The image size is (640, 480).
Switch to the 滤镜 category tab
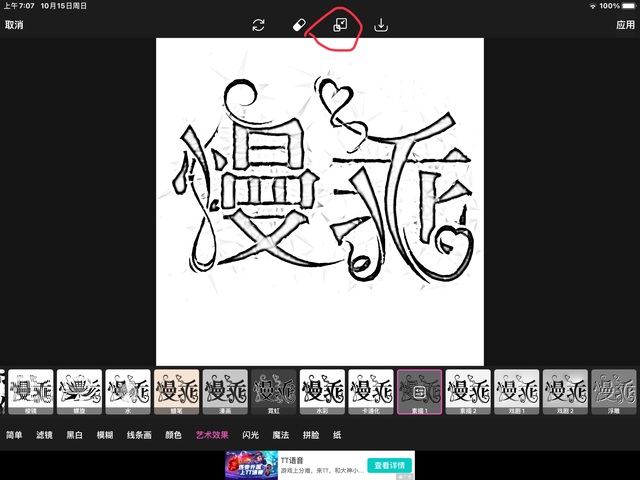click(45, 435)
